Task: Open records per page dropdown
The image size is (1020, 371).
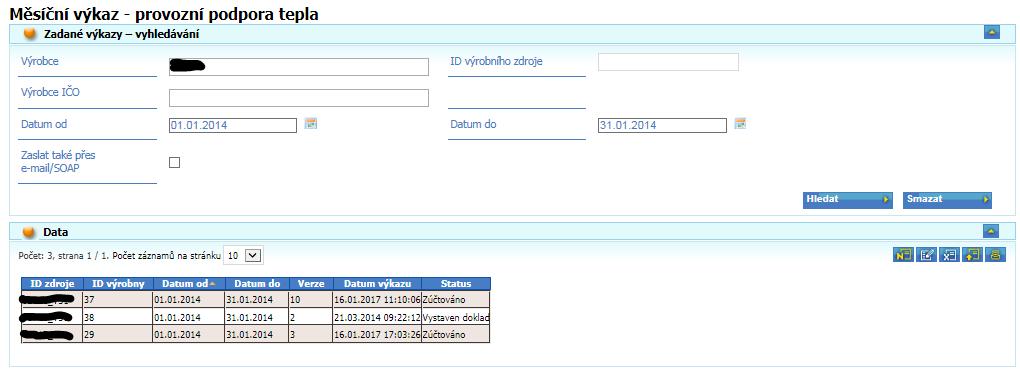Action: [x=243, y=256]
